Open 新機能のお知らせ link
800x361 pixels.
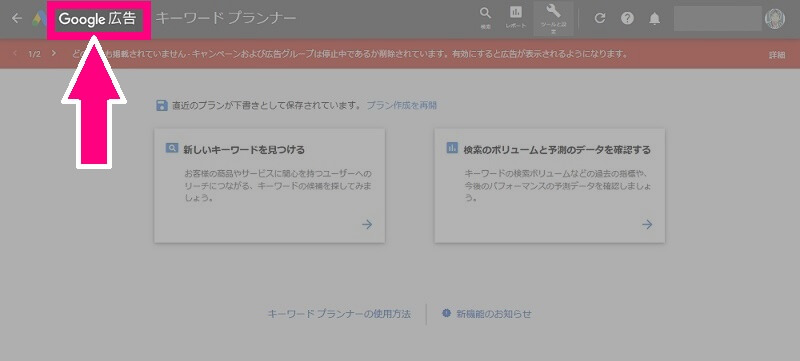pyautogui.click(x=494, y=314)
